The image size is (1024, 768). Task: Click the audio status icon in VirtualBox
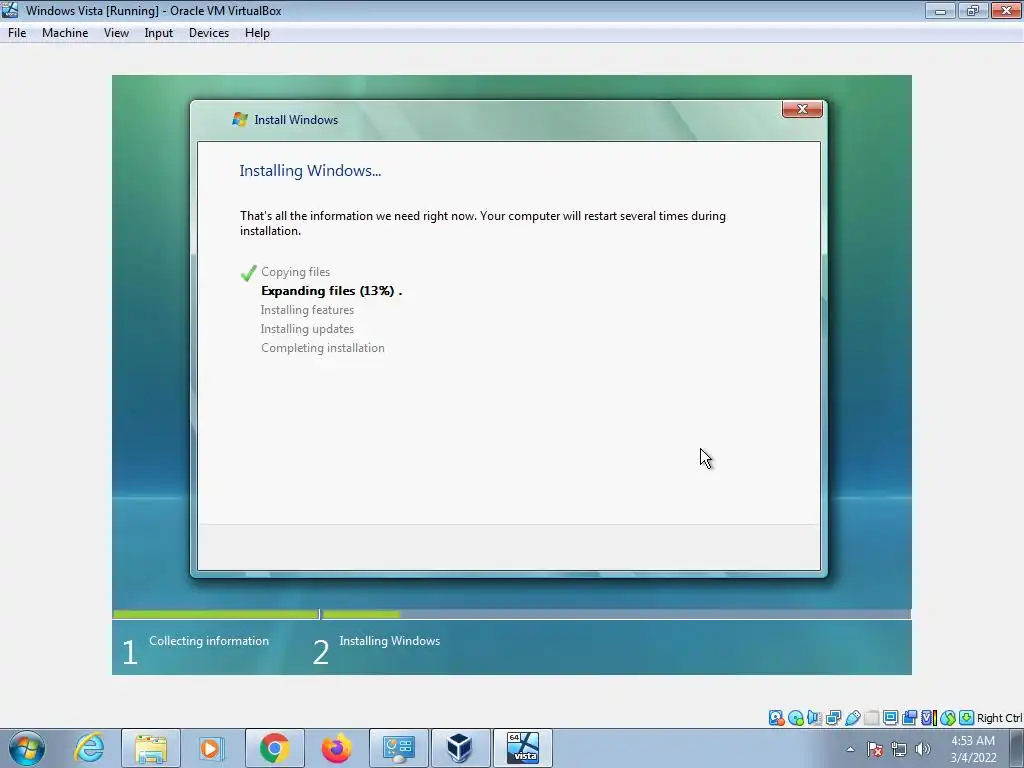click(x=814, y=718)
